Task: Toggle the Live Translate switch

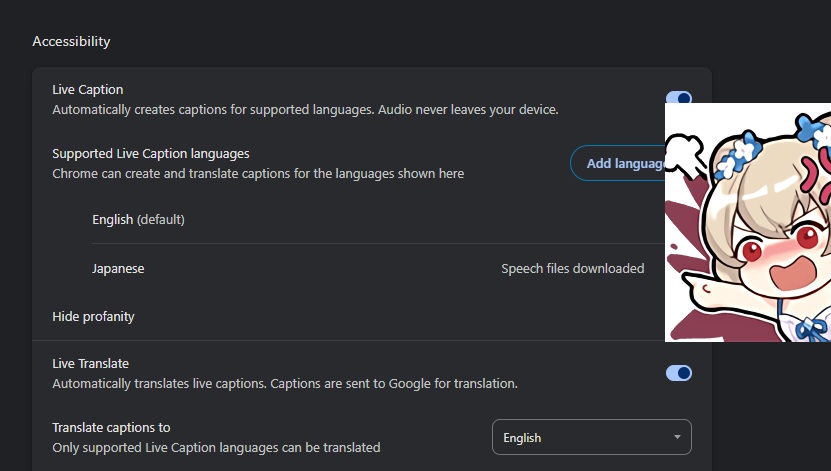Action: coord(678,373)
